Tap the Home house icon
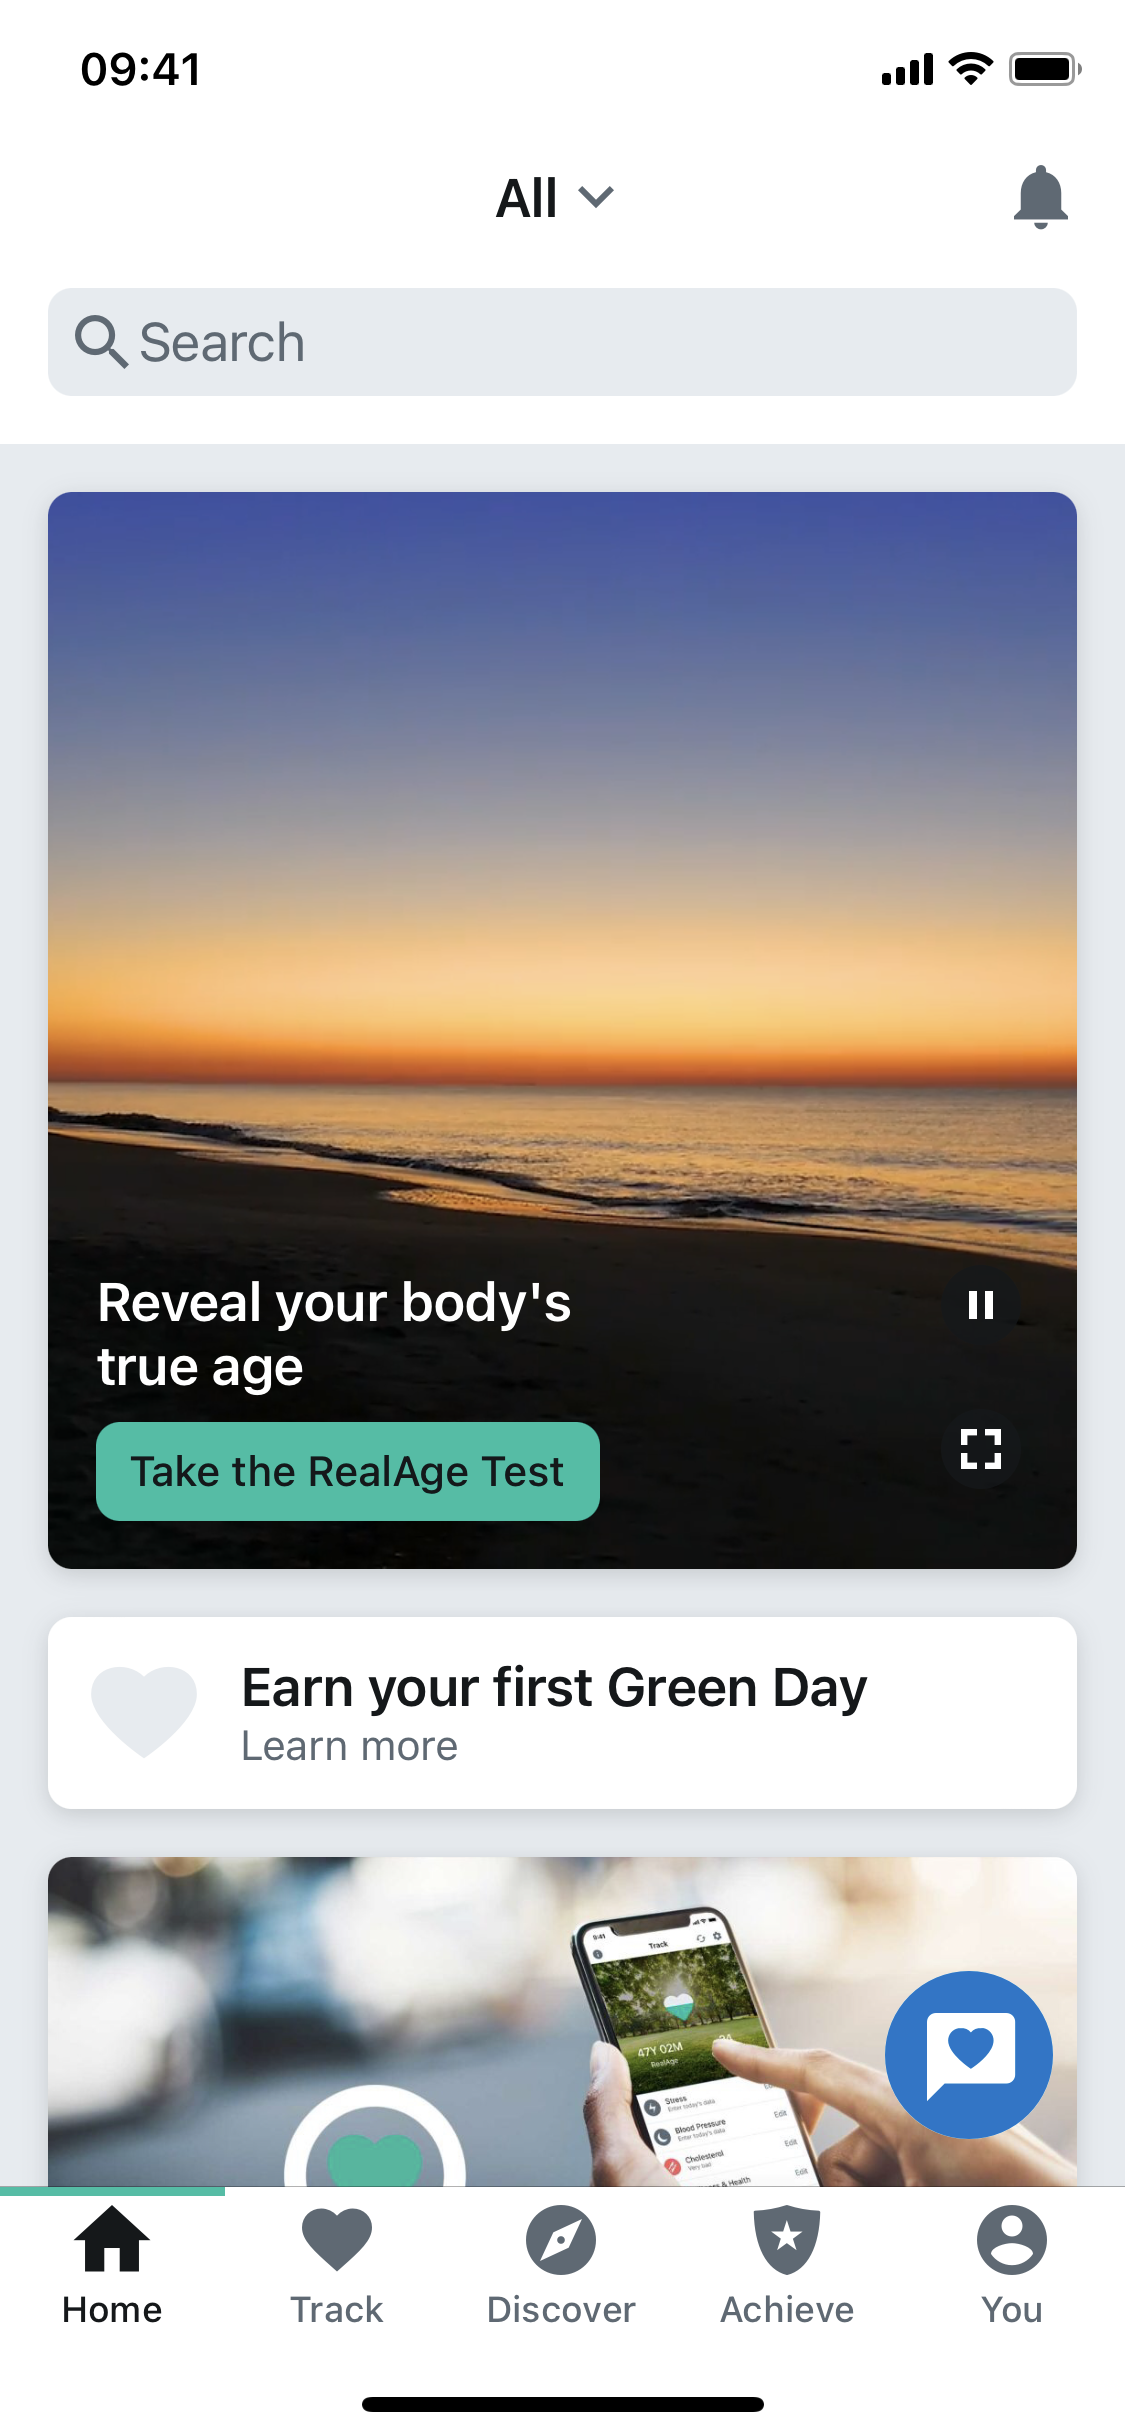 pyautogui.click(x=112, y=2240)
